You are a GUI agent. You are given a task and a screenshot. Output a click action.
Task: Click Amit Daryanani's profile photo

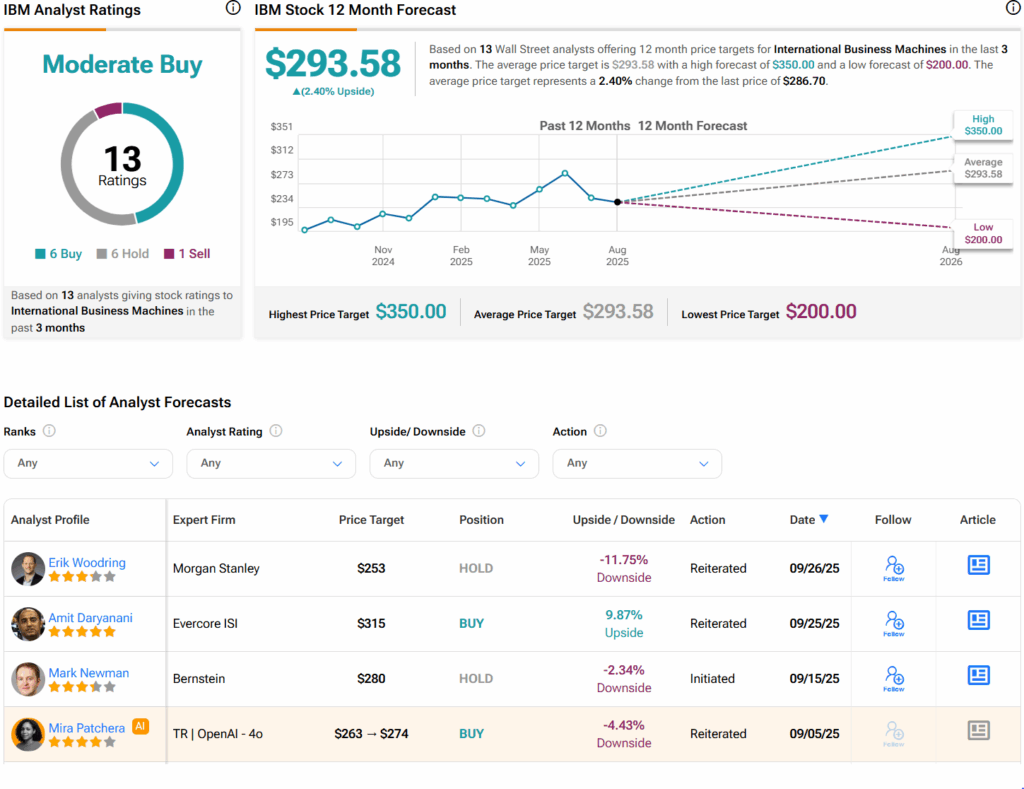(x=28, y=624)
